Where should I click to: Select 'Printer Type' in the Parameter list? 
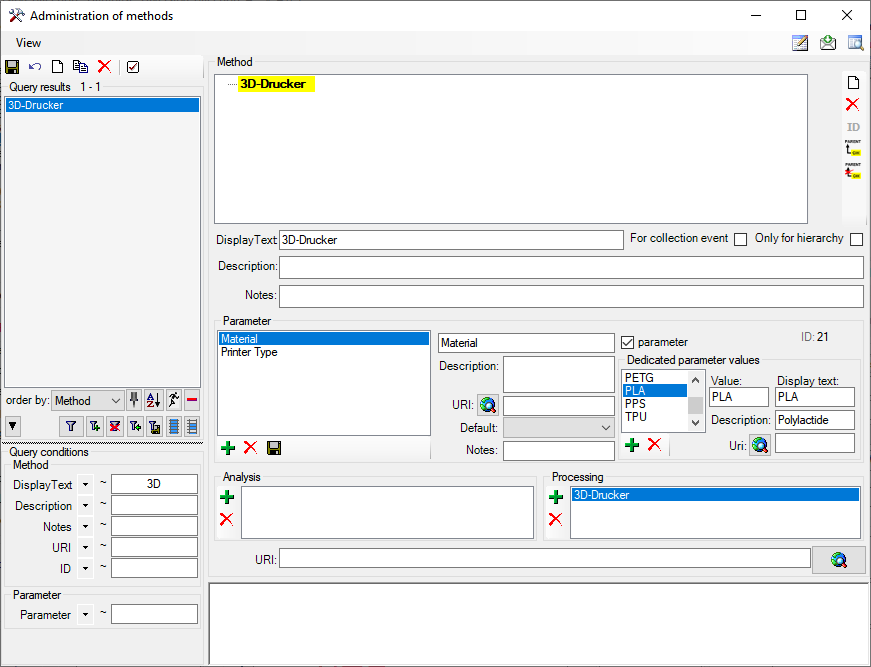point(250,353)
